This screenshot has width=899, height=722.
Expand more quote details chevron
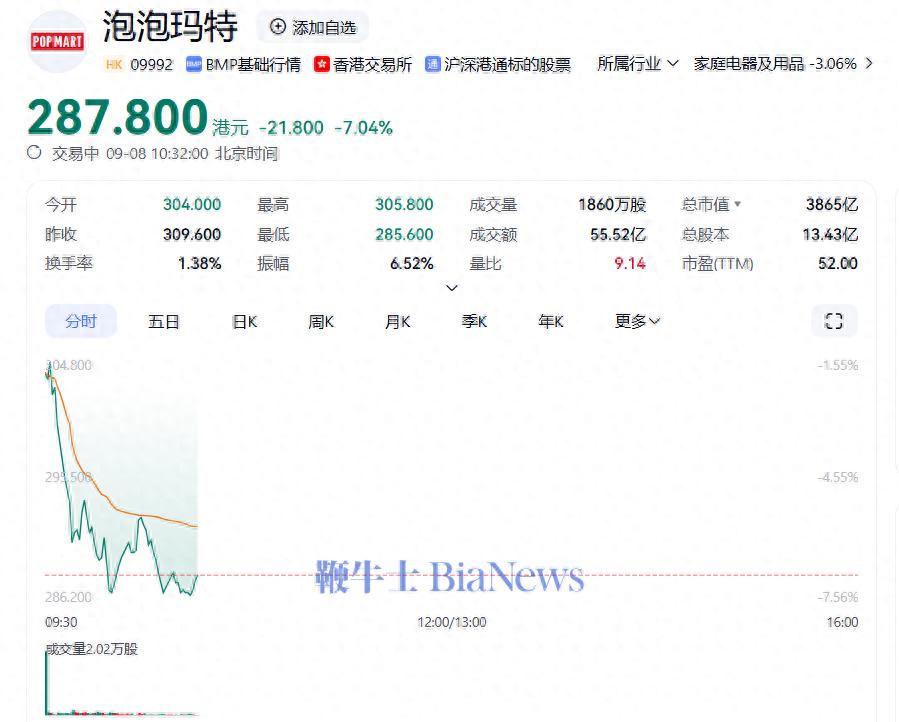pos(451,288)
